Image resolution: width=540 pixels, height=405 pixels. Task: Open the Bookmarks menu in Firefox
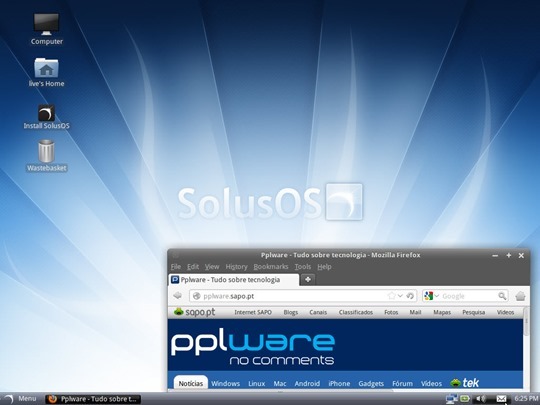[271, 267]
